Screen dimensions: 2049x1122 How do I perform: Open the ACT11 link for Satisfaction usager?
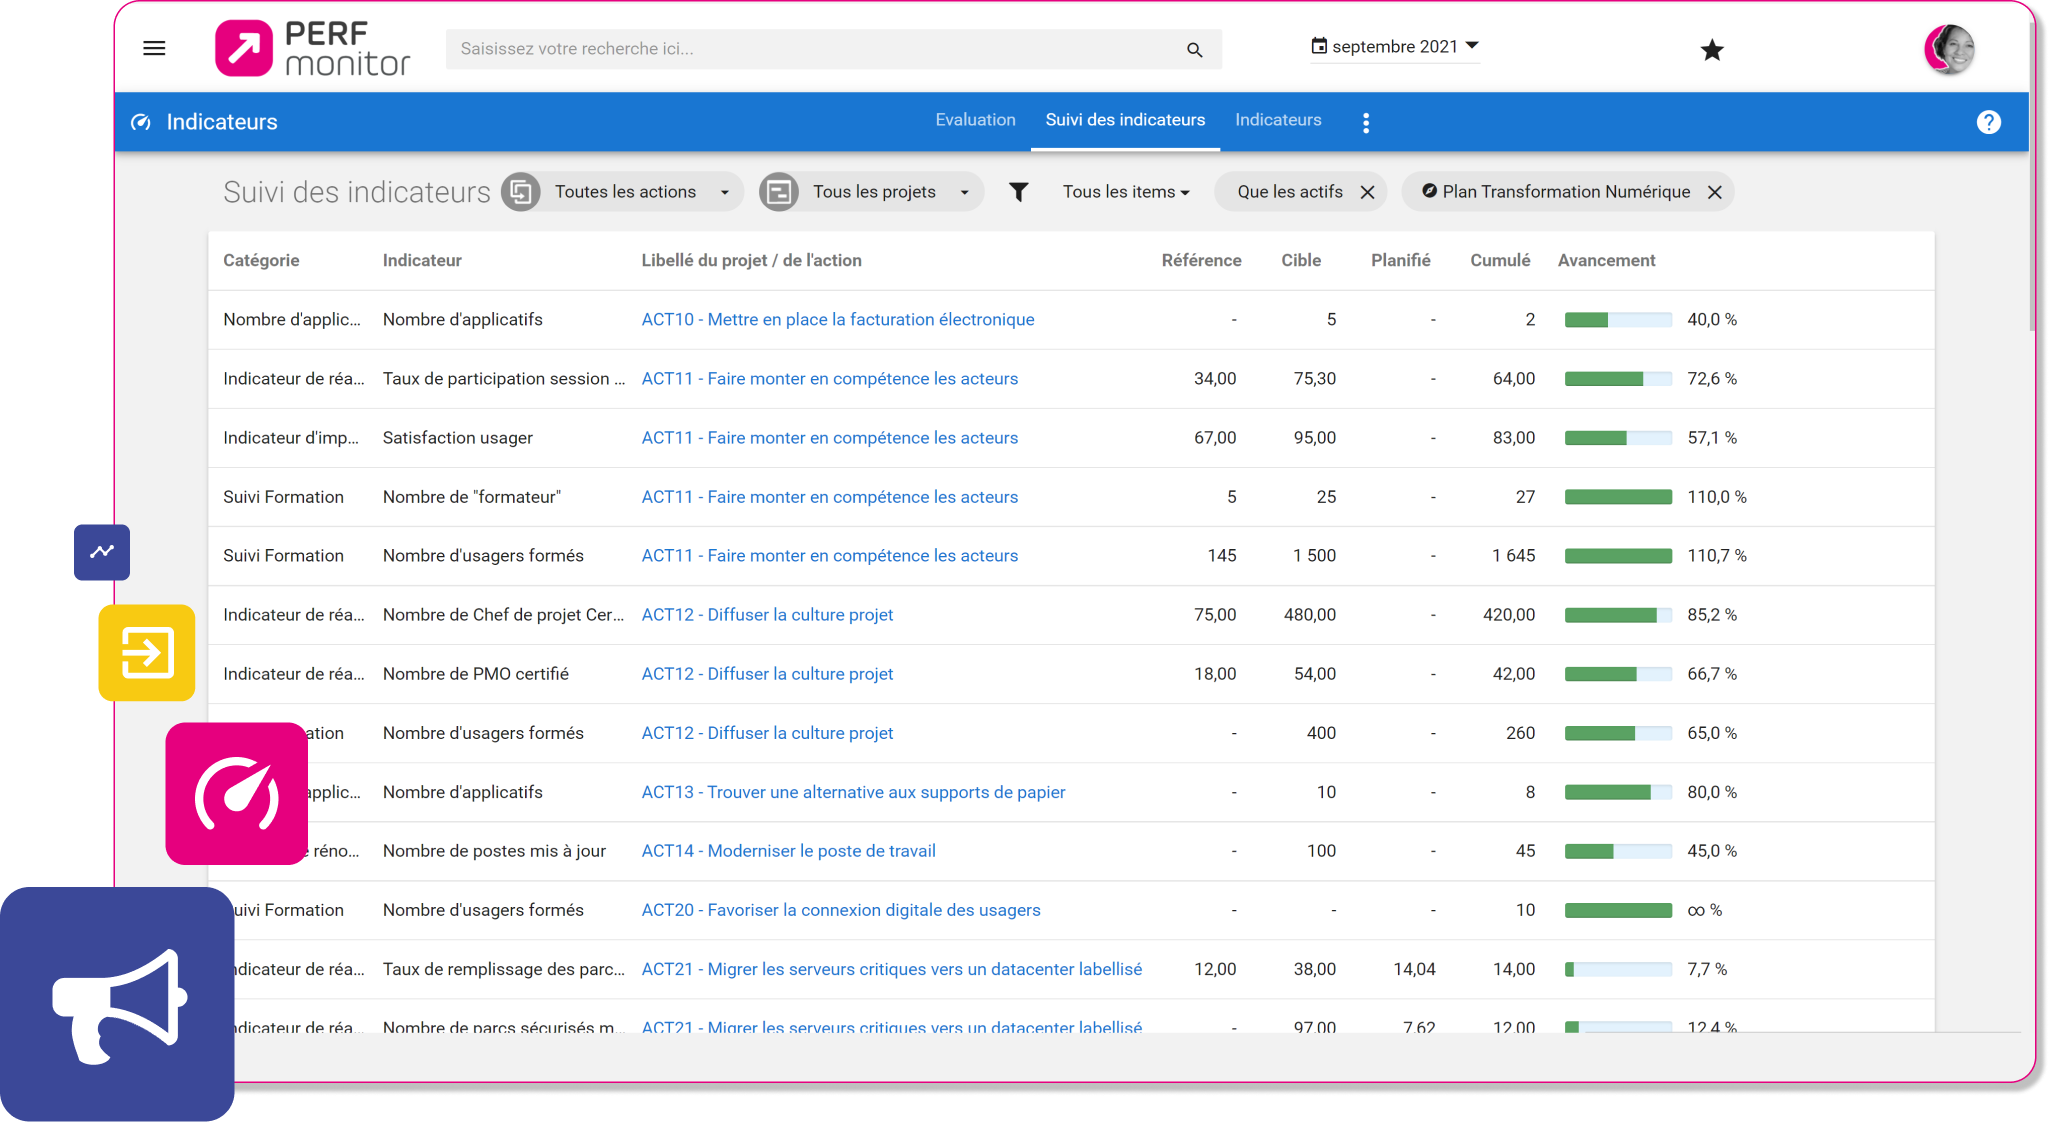[829, 438]
